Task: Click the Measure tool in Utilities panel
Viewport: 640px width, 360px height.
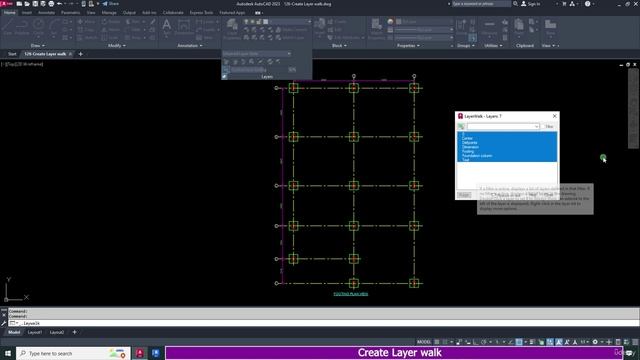Action: pyautogui.click(x=489, y=27)
